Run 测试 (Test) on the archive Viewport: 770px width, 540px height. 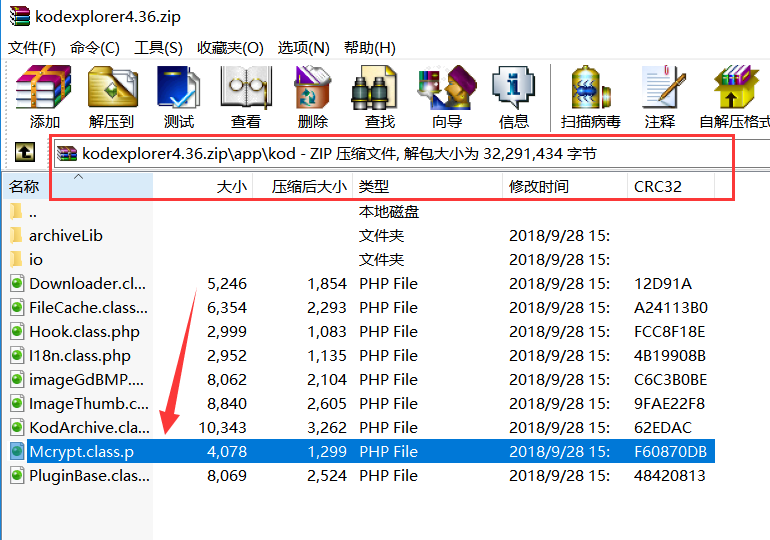[178, 97]
